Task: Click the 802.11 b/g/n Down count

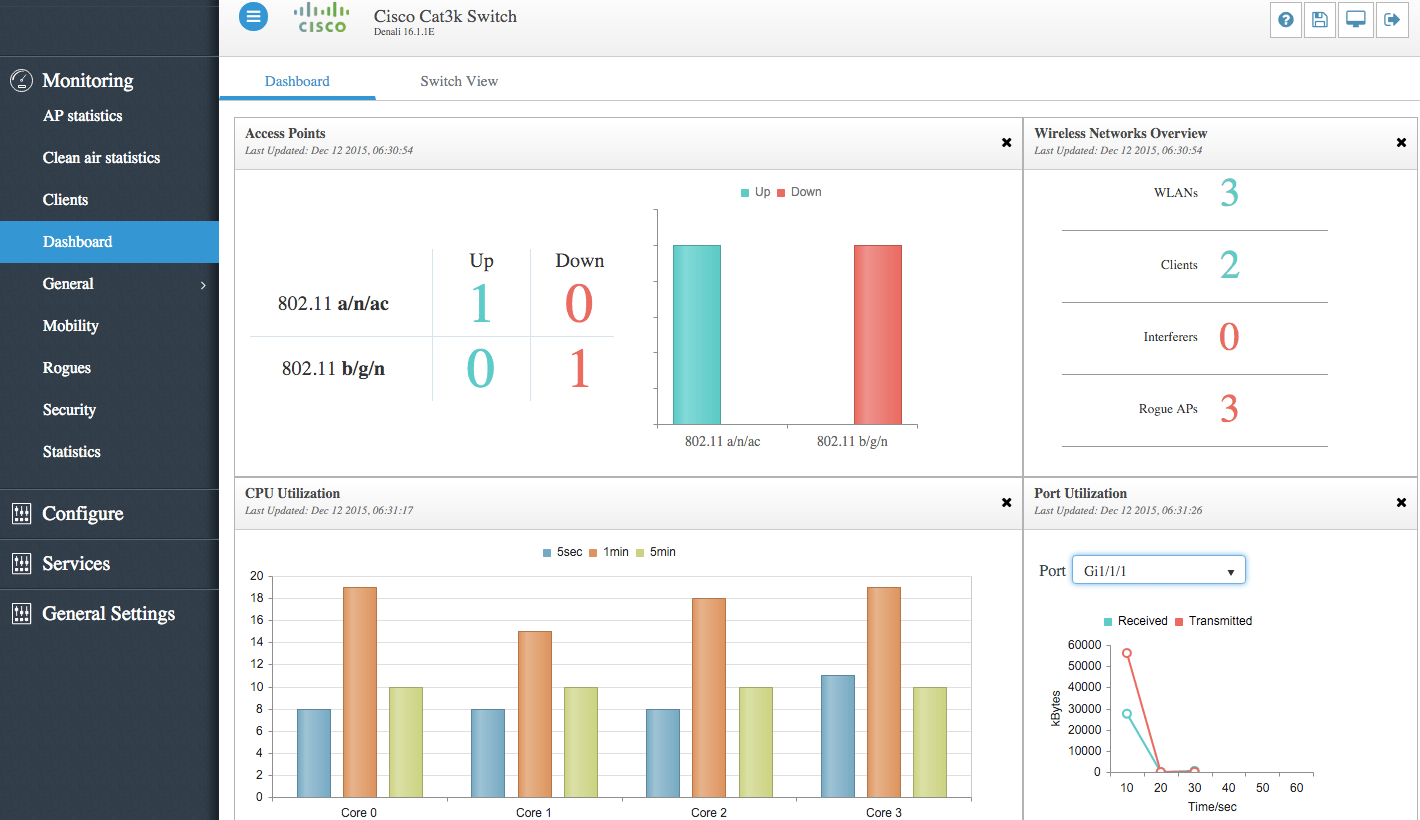Action: click(x=579, y=368)
